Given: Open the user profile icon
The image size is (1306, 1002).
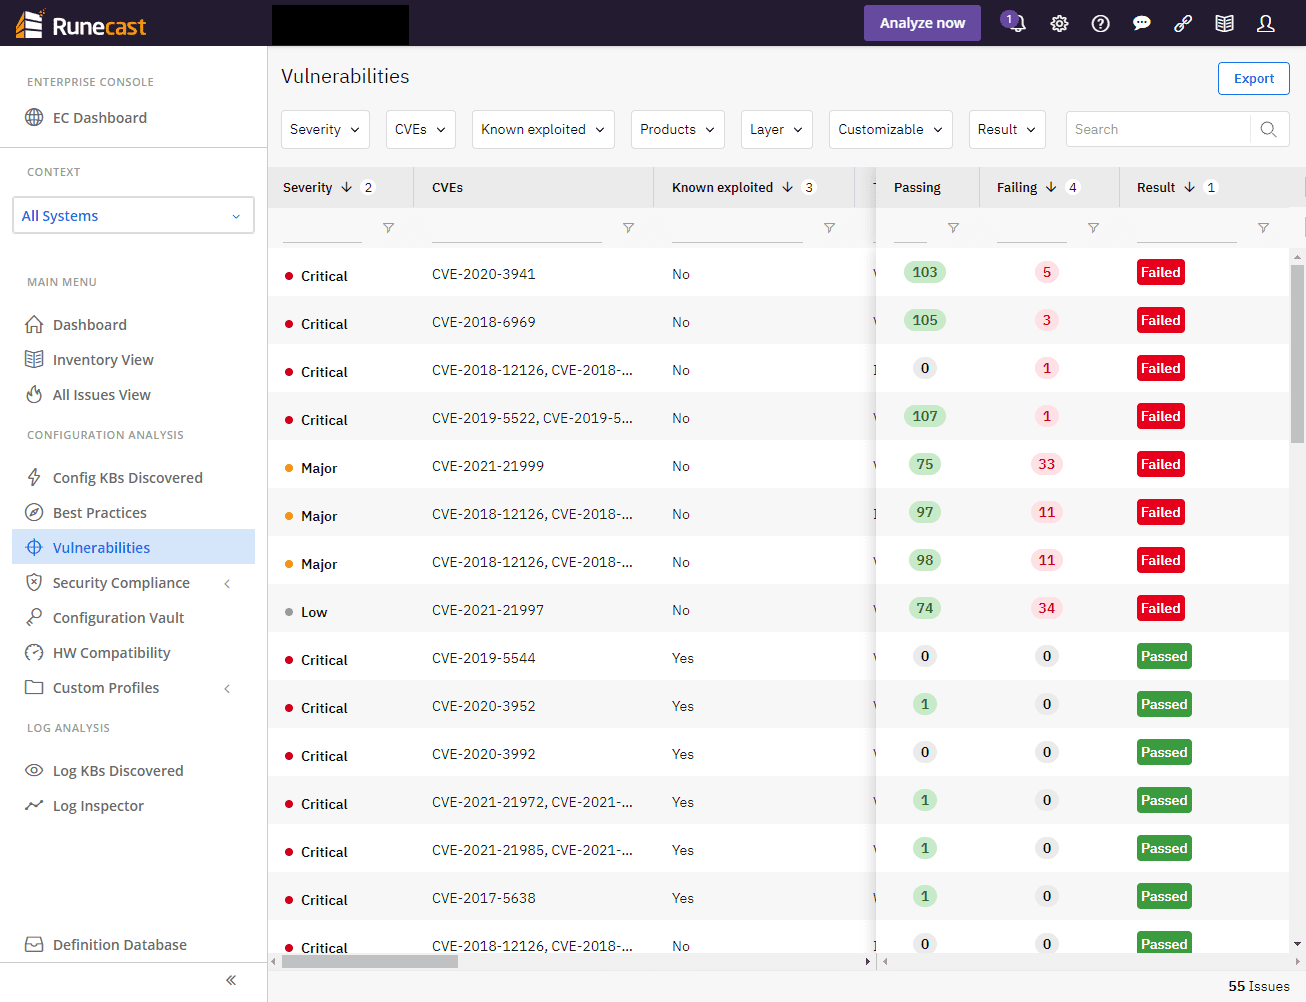Looking at the screenshot, I should (x=1265, y=23).
